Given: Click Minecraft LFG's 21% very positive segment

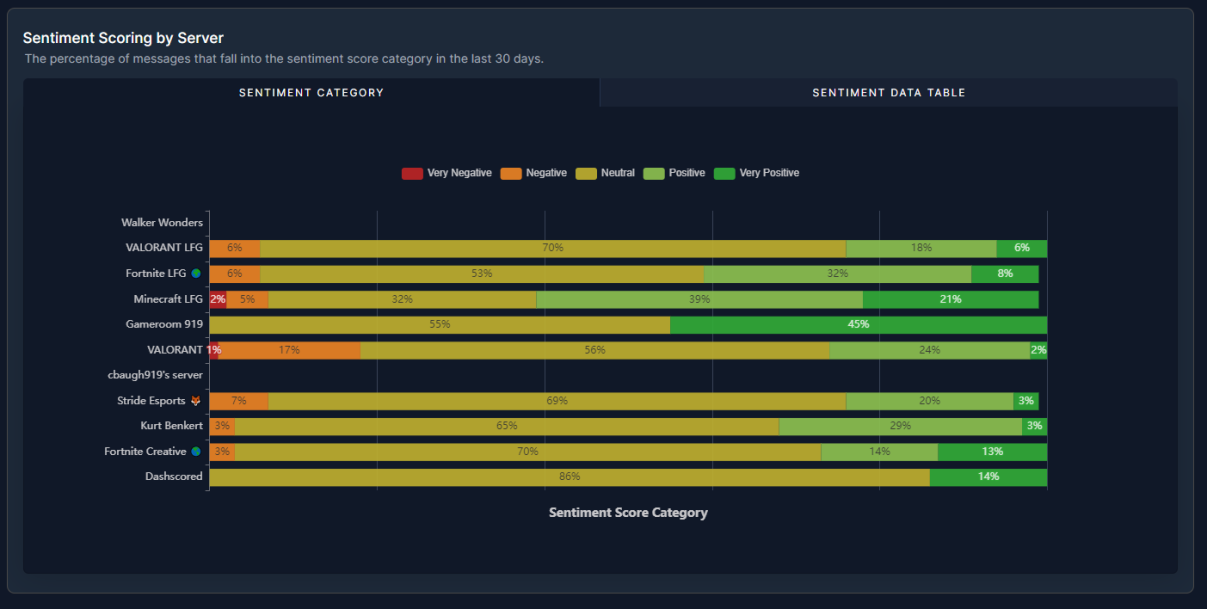Looking at the screenshot, I should click(x=950, y=299).
